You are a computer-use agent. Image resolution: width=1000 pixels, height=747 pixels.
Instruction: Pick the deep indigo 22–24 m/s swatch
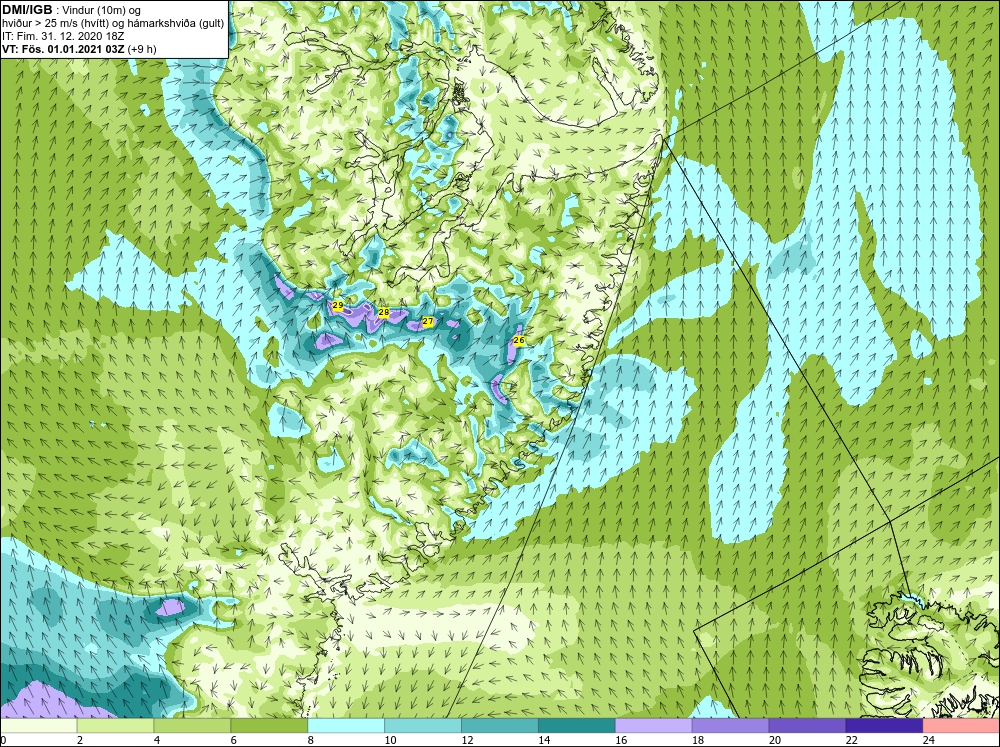885,726
